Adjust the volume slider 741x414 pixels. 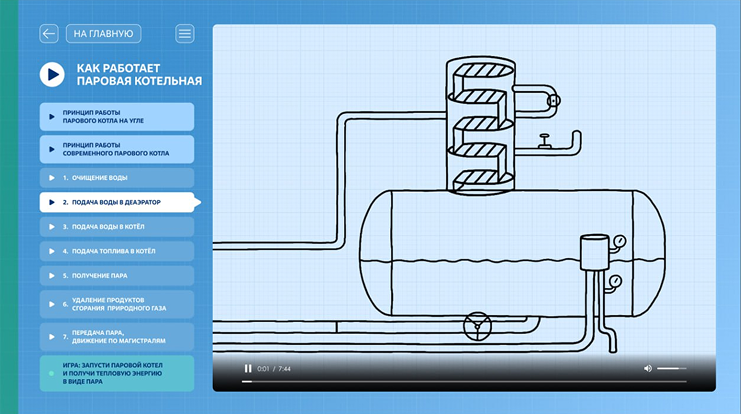[671, 369]
